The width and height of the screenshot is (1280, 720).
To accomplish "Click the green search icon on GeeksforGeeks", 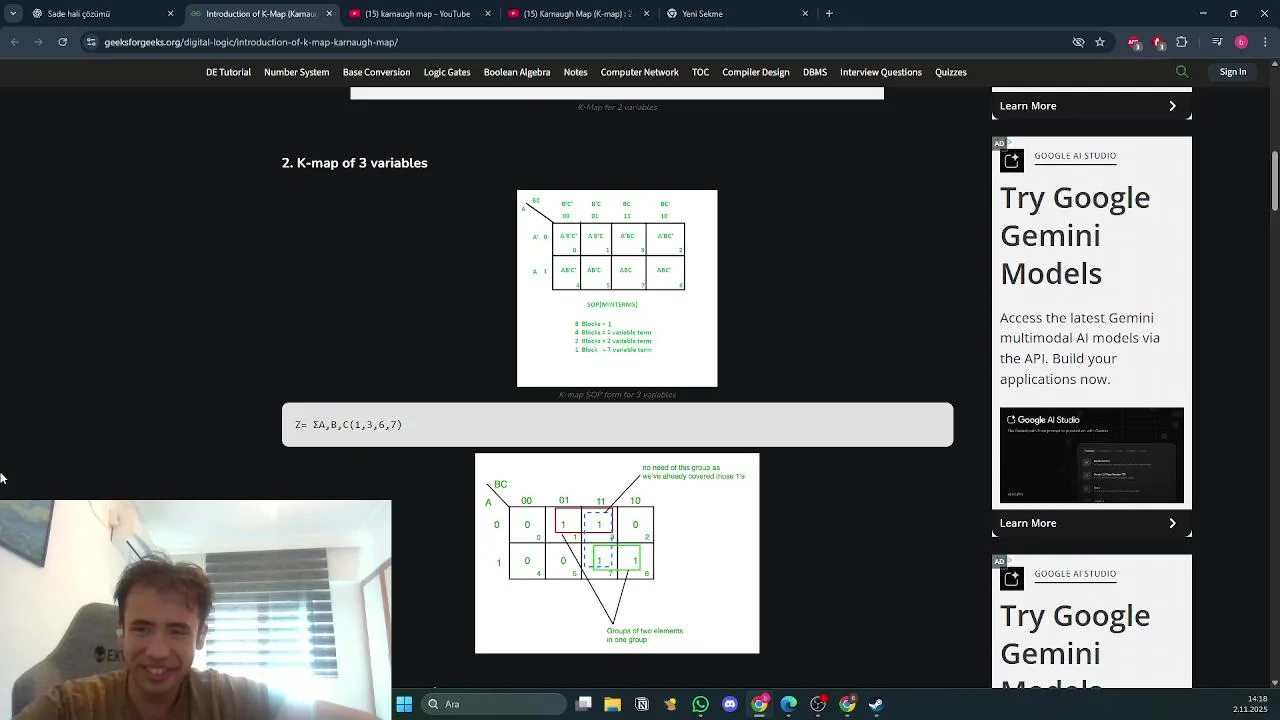I will click(x=1182, y=72).
